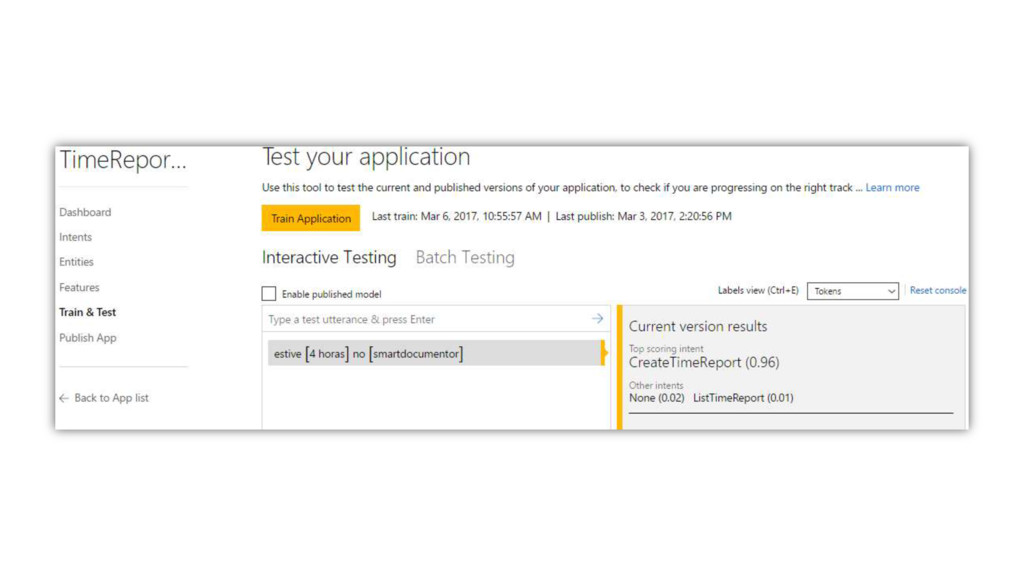The width and height of the screenshot is (1024, 576).
Task: Click the '4 horas' entity label
Action: click(327, 354)
